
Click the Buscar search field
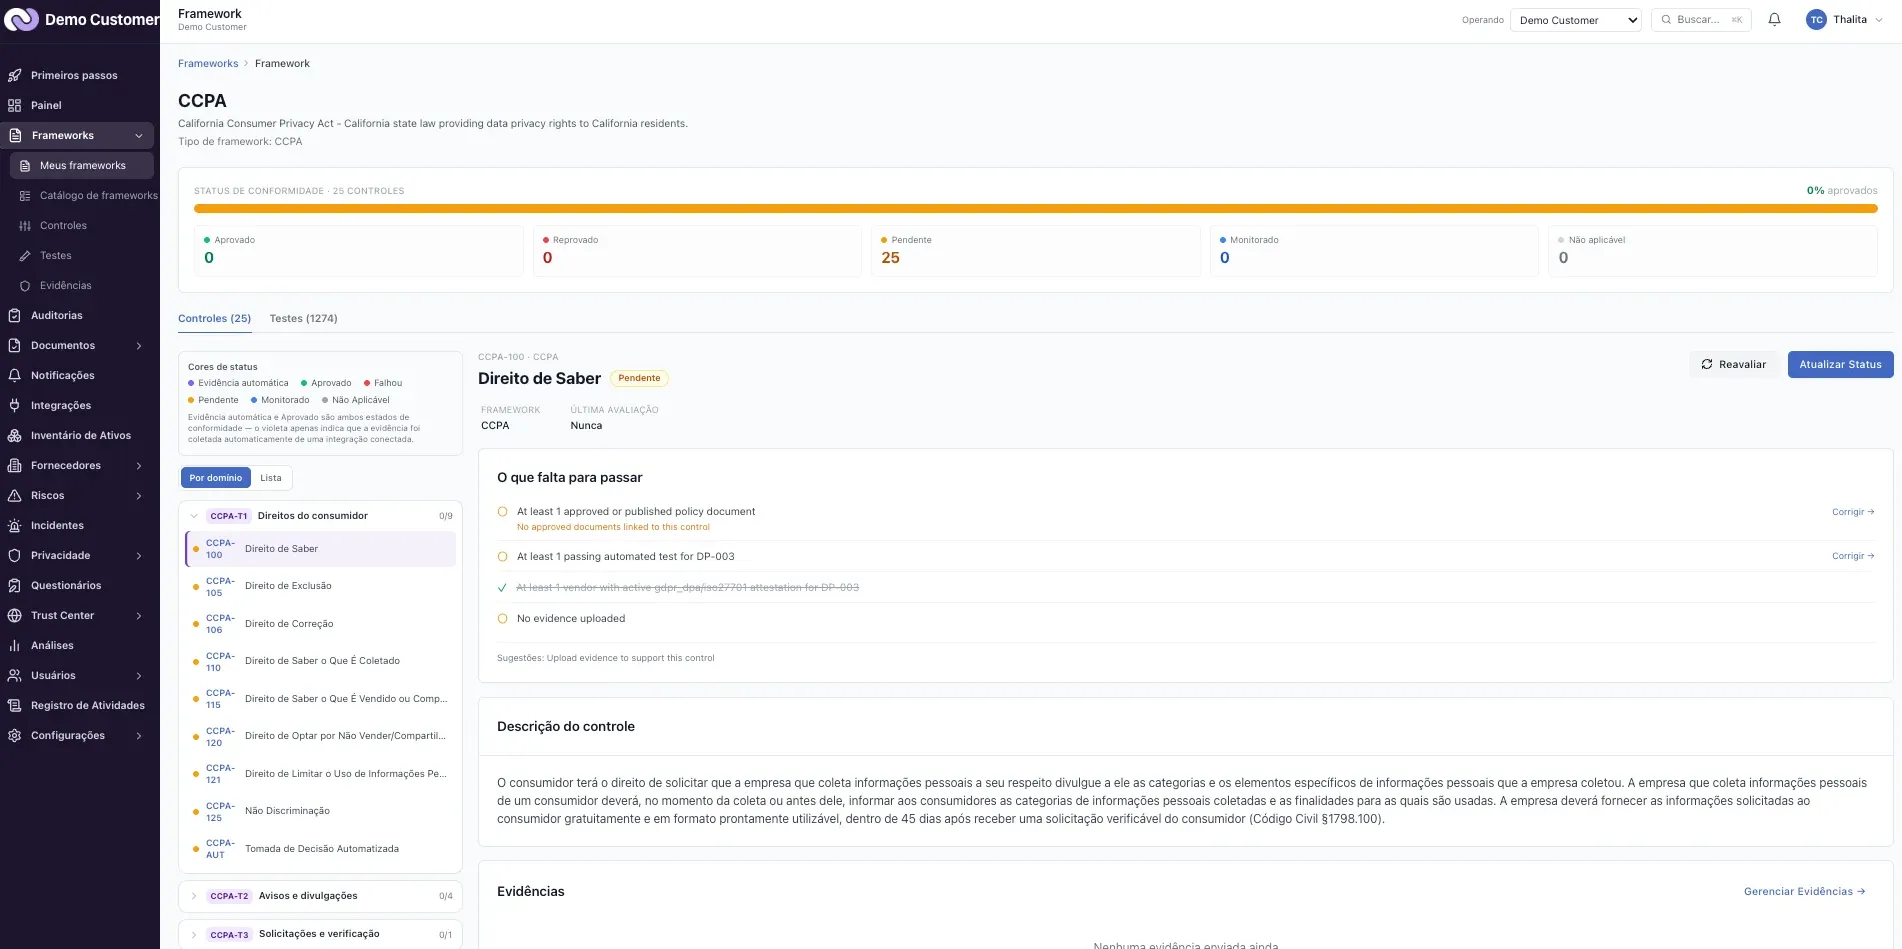pyautogui.click(x=1701, y=20)
